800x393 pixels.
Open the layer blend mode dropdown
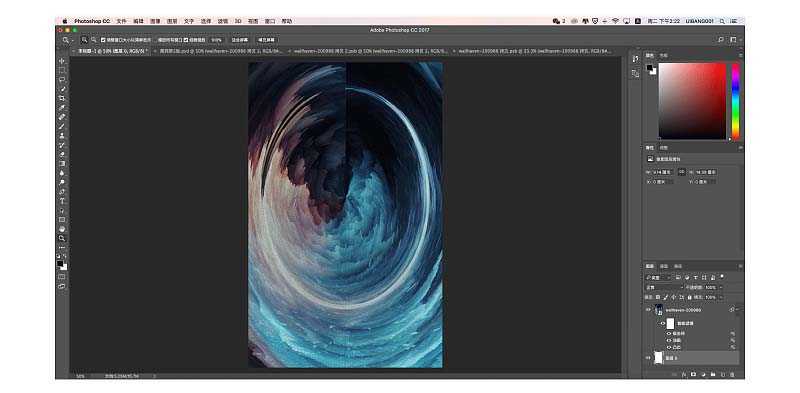[664, 287]
